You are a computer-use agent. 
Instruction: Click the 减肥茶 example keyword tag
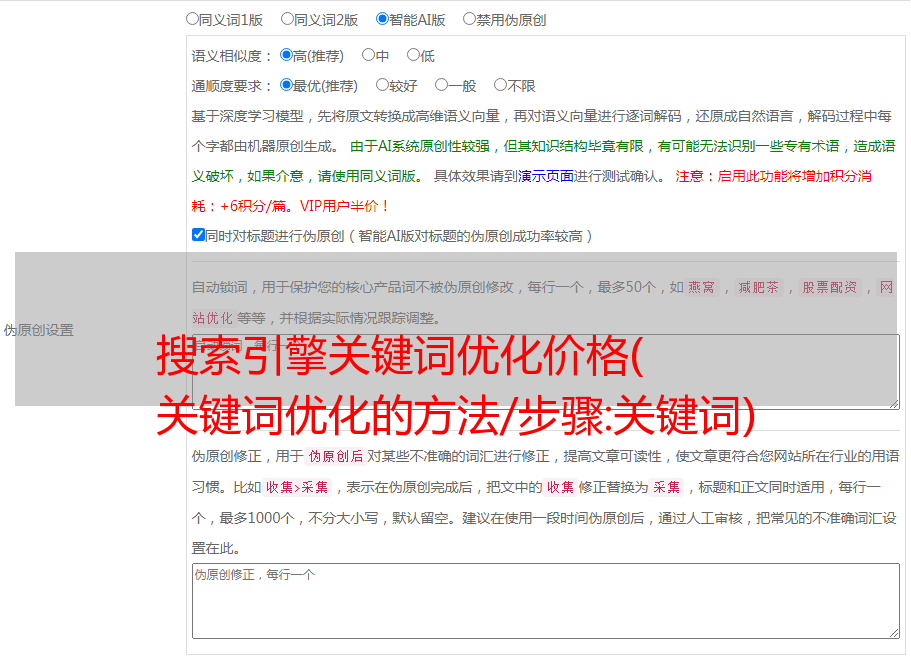[x=759, y=287]
